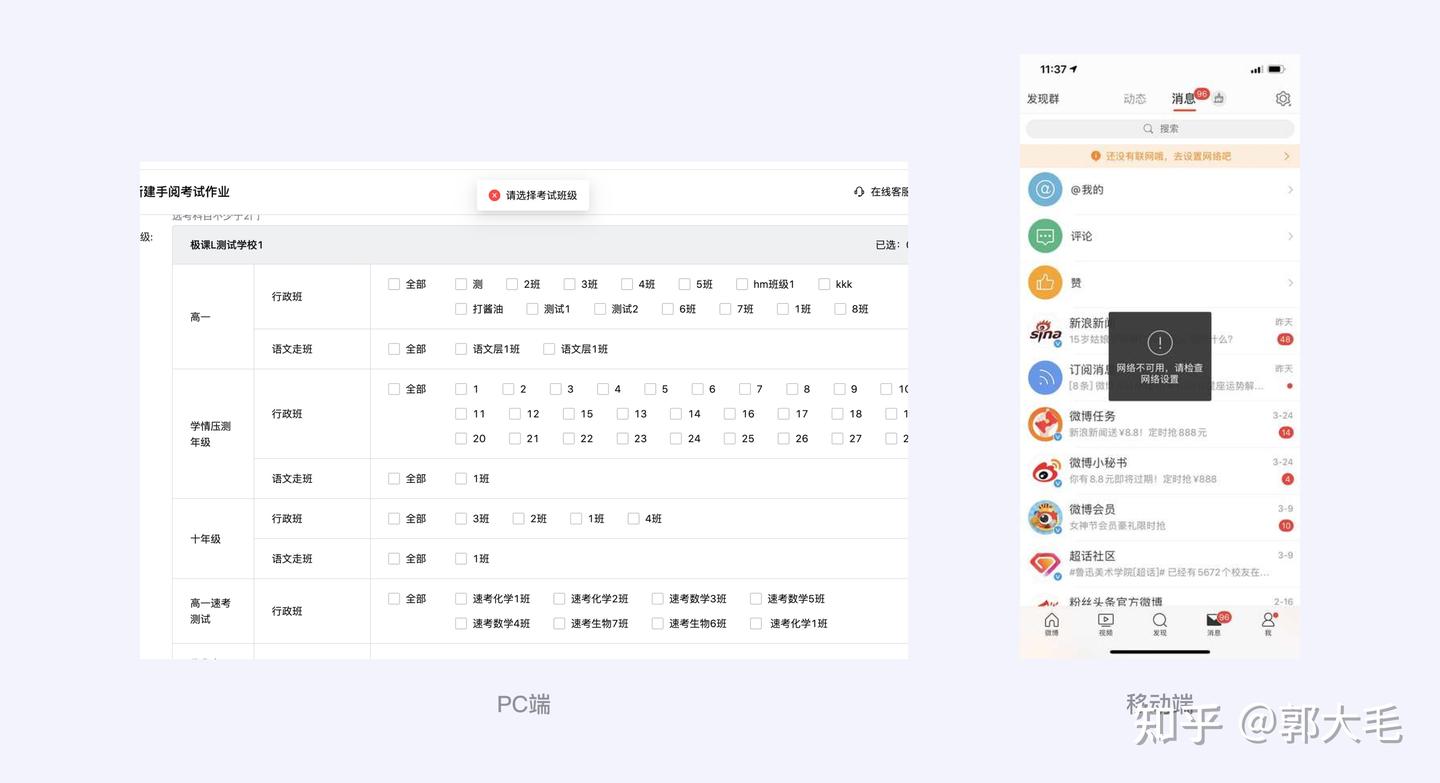Go to 视频 in bottom bar
The width and height of the screenshot is (1440, 783).
click(1105, 624)
